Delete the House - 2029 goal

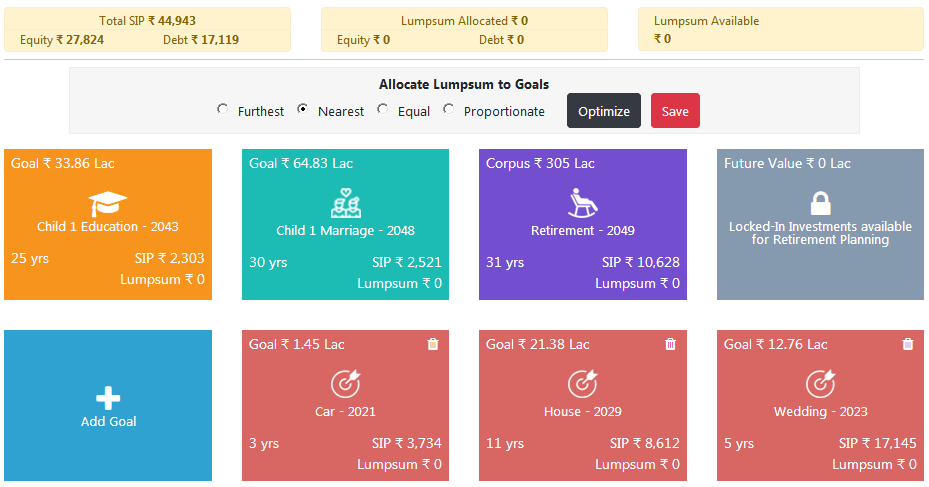[670, 344]
